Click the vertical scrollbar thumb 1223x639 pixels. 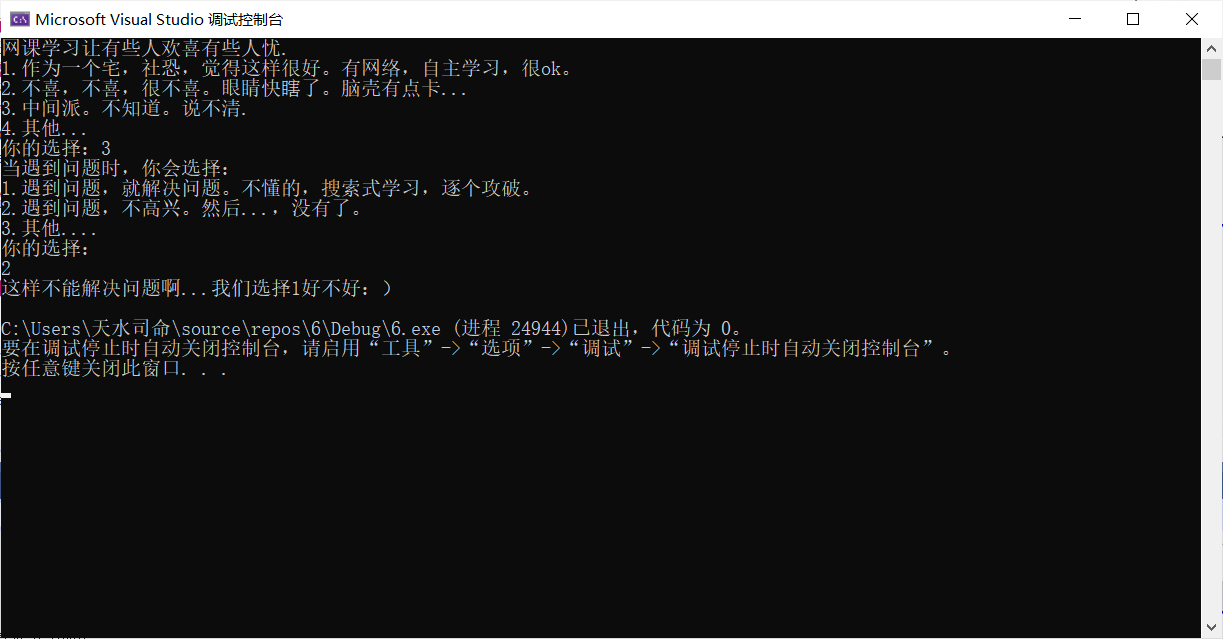click(1211, 70)
